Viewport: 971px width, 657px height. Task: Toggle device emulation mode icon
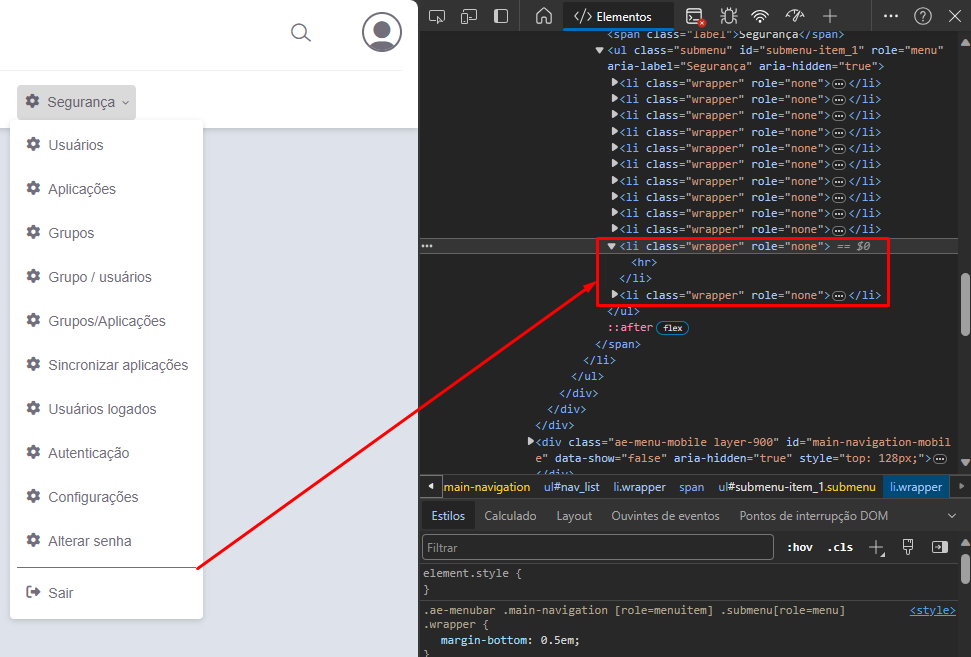[469, 16]
